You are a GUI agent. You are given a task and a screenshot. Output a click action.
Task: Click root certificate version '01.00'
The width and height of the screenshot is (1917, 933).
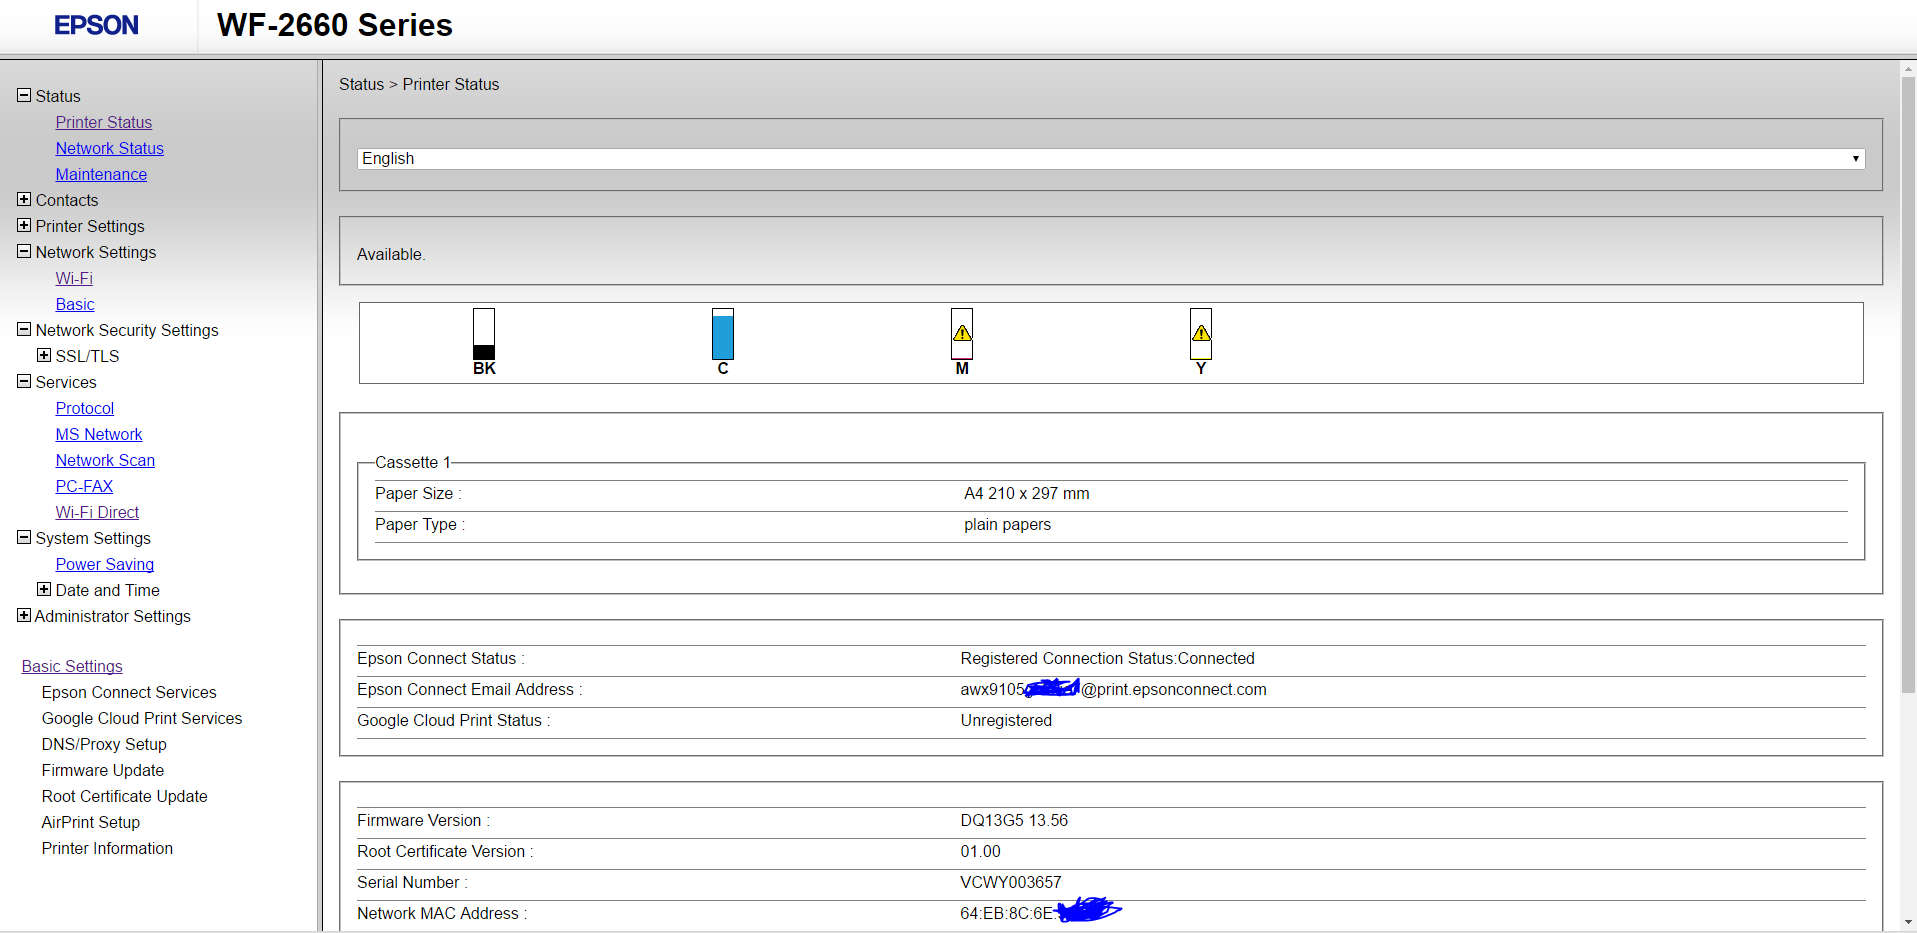tap(980, 851)
